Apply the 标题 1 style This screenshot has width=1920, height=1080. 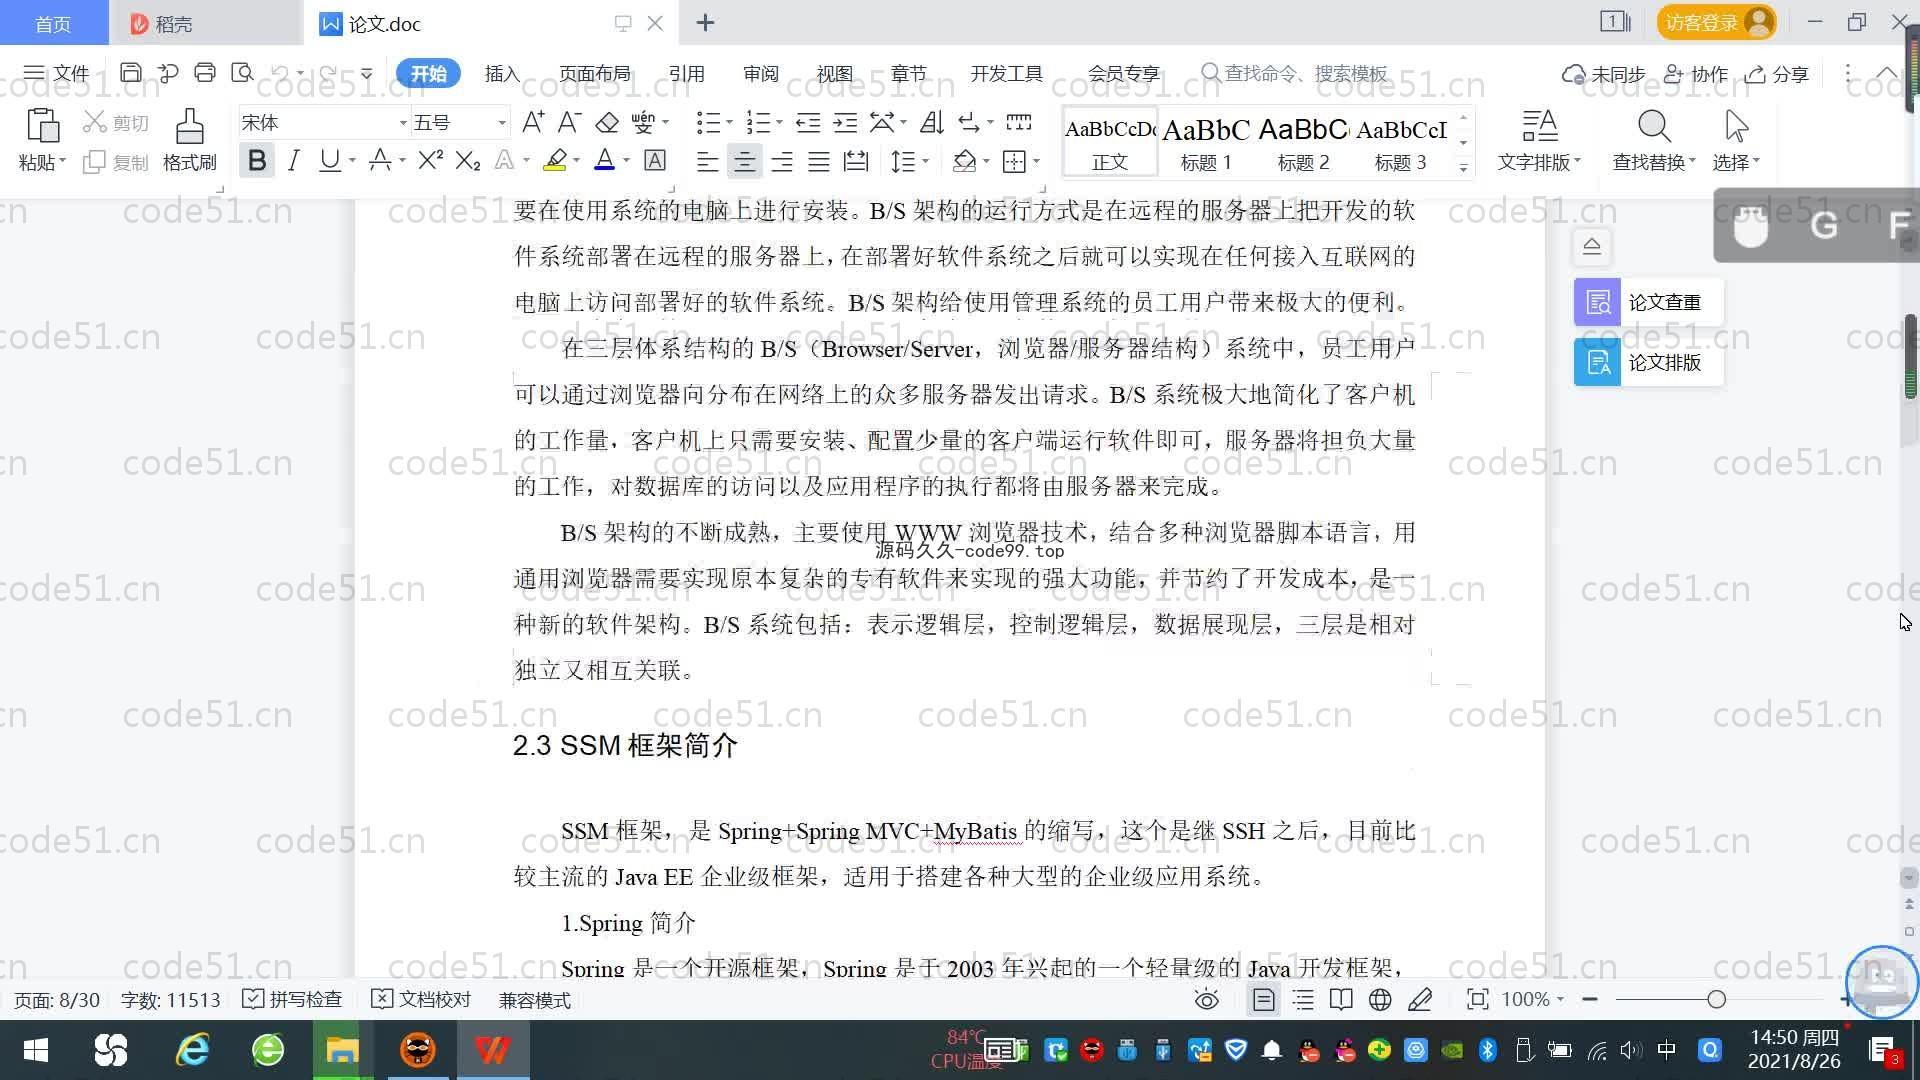(x=1206, y=142)
